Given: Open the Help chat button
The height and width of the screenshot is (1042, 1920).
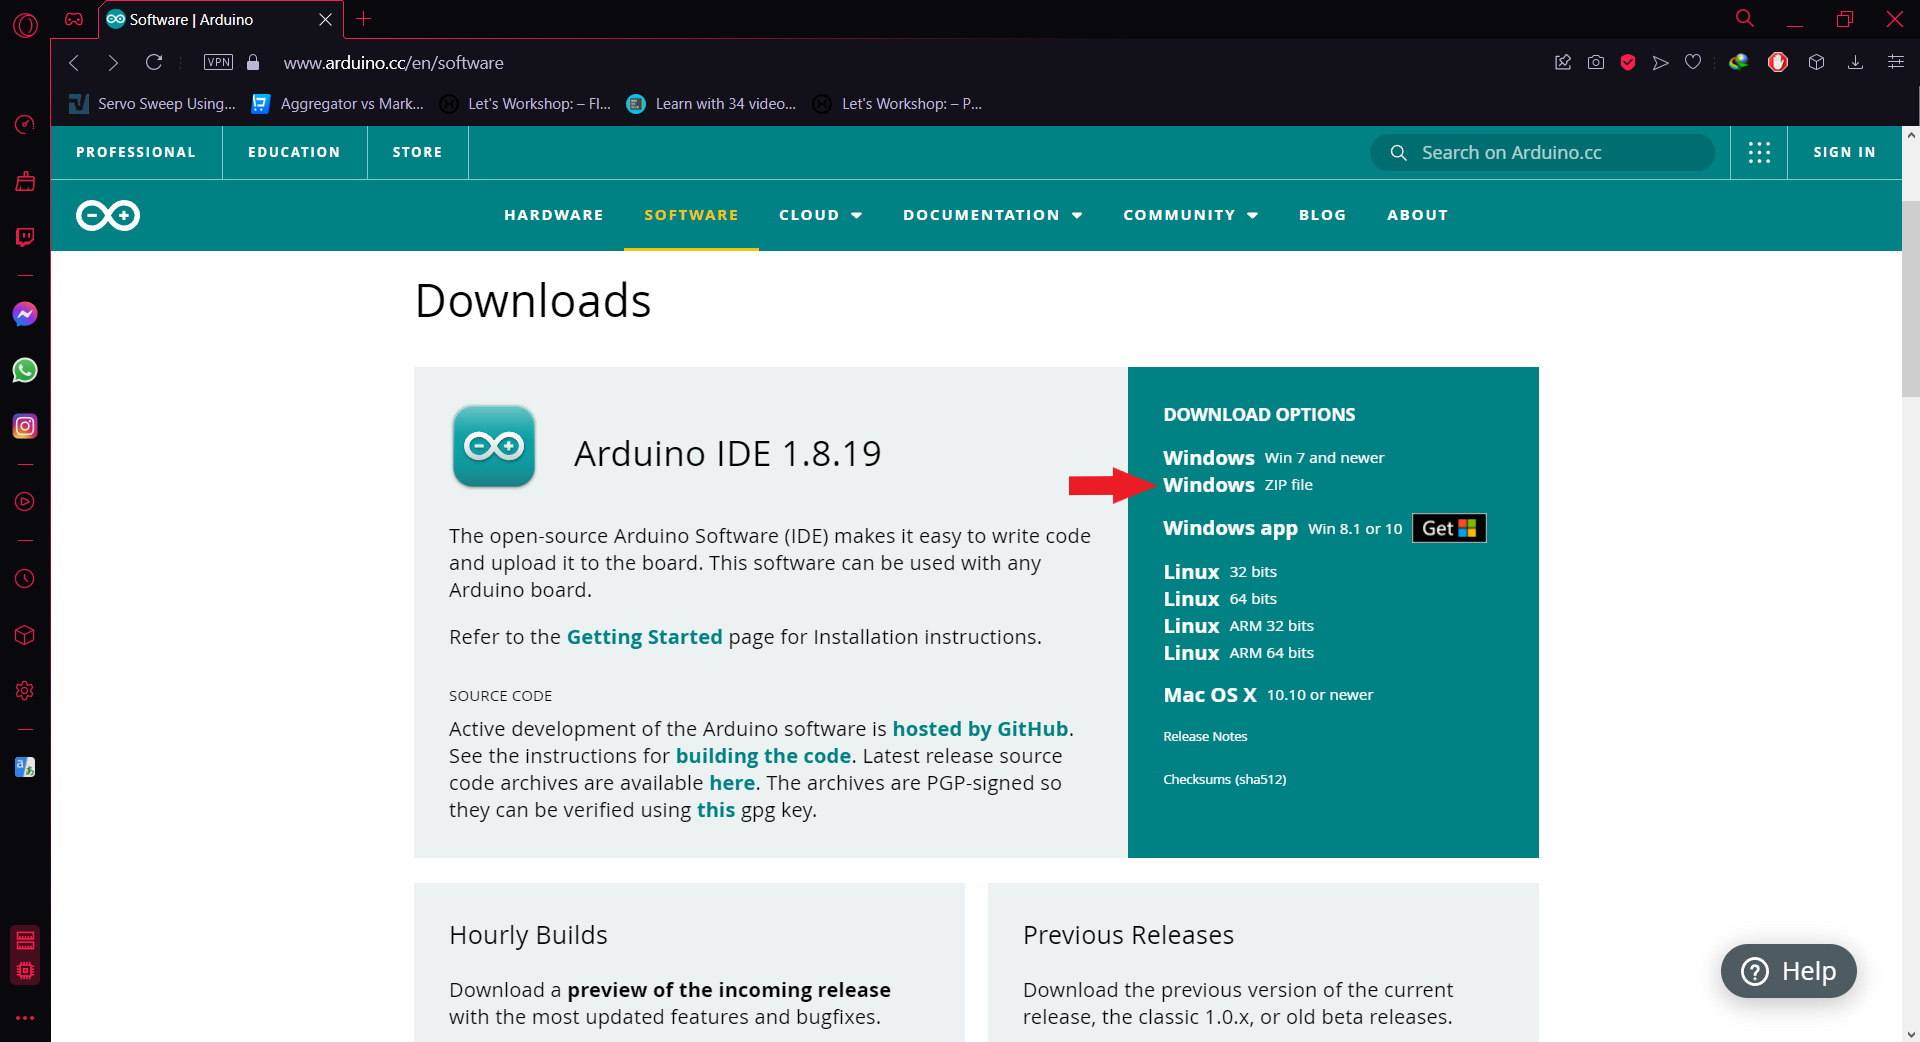Looking at the screenshot, I should (x=1788, y=971).
